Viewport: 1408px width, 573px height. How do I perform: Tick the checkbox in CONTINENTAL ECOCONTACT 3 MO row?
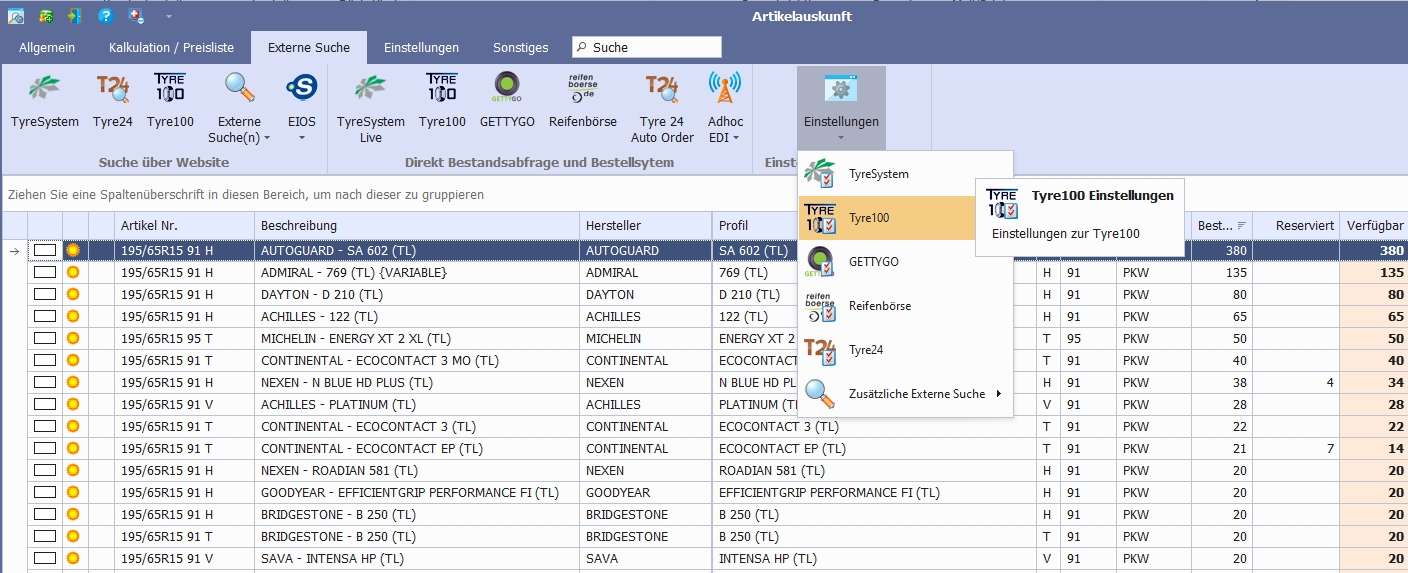click(x=45, y=360)
